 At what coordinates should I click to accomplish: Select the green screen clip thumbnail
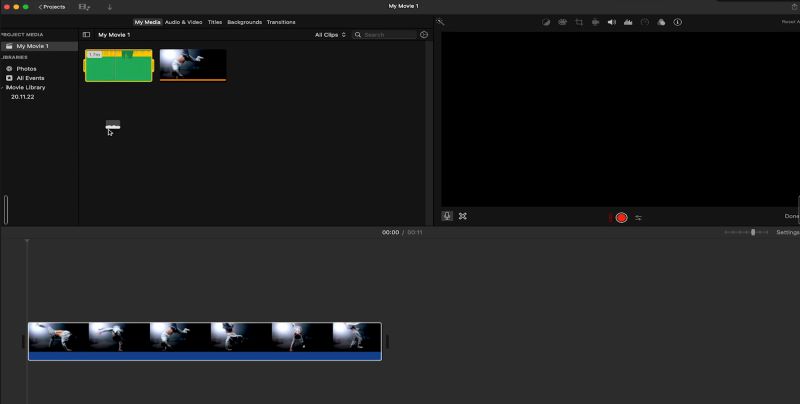(118, 65)
